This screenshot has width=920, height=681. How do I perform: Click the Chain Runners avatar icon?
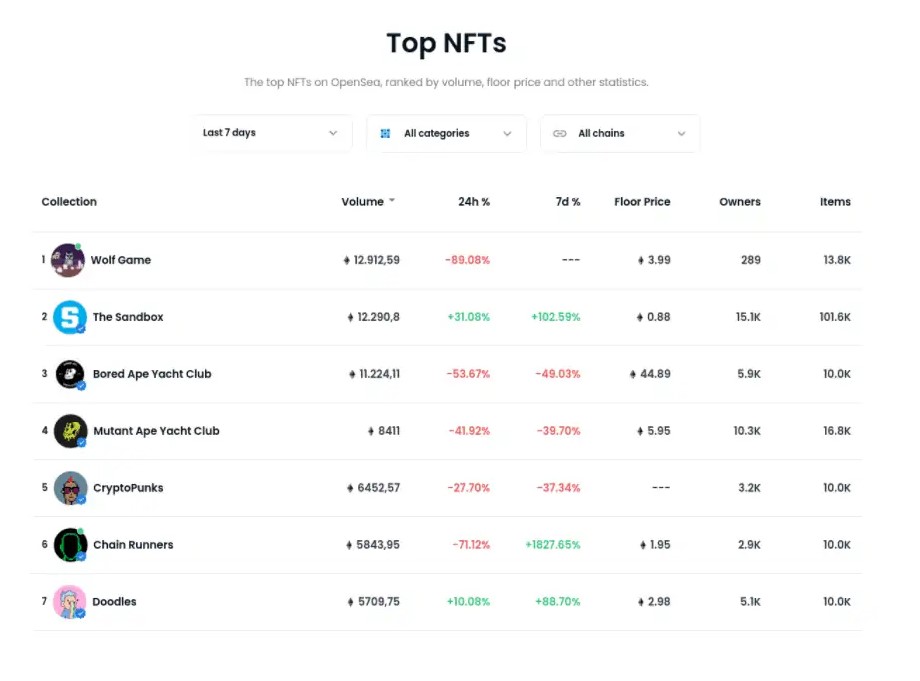(67, 544)
